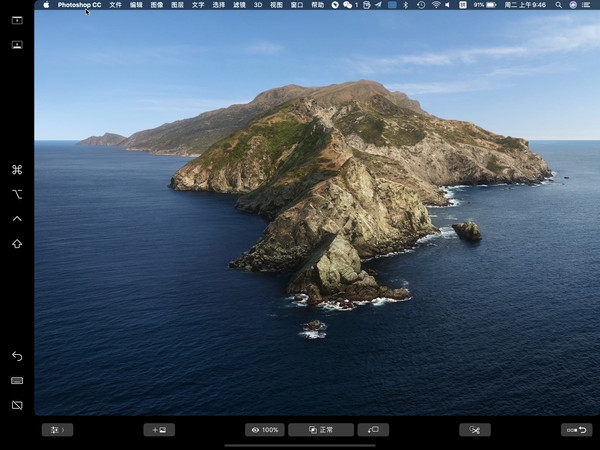600x450 pixels.
Task: Click the Wi-Fi status icon in menu bar
Action: point(435,5)
